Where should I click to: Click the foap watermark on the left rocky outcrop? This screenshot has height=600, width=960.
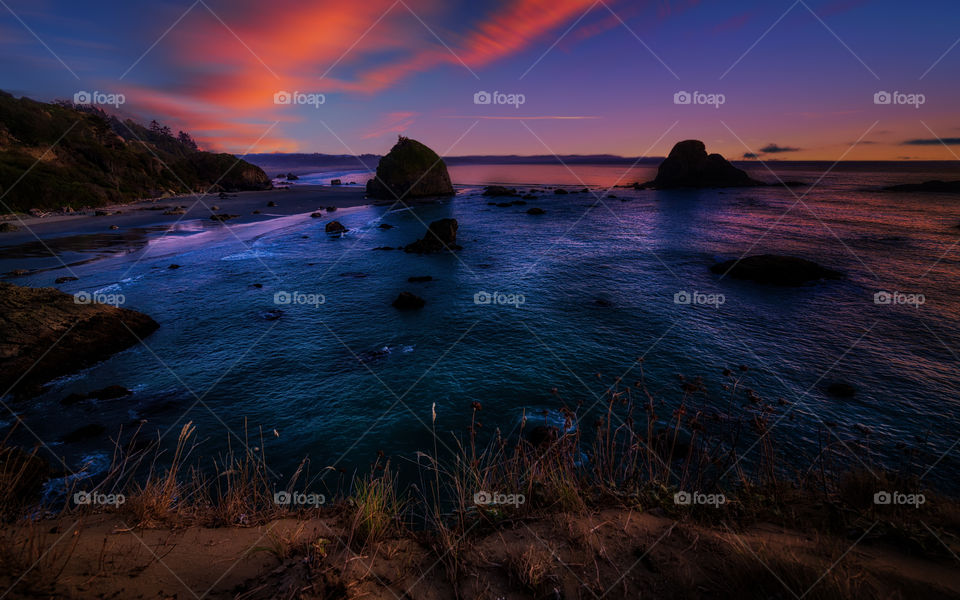[x=99, y=299]
